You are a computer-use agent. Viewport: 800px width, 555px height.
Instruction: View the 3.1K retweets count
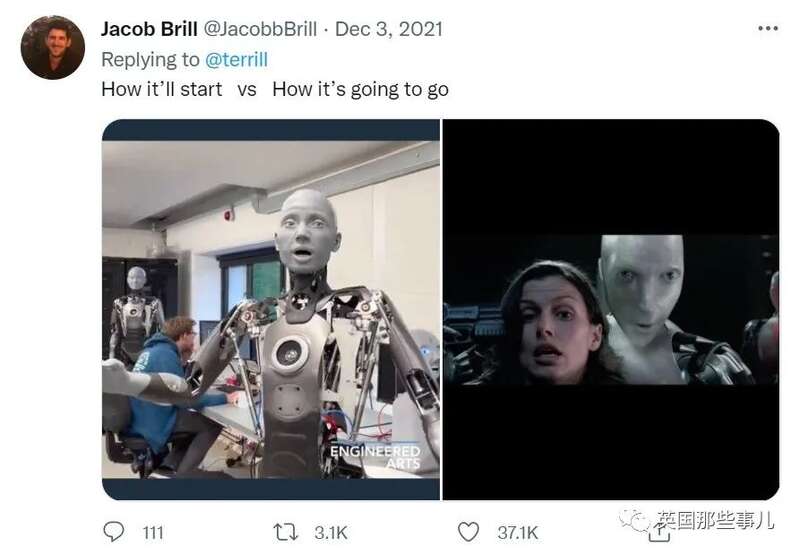(331, 533)
